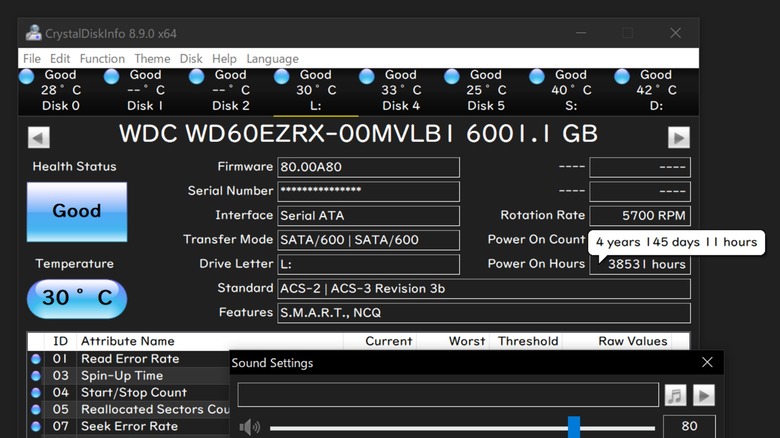Play the selected alert sound
Image resolution: width=780 pixels, height=438 pixels.
(x=704, y=395)
